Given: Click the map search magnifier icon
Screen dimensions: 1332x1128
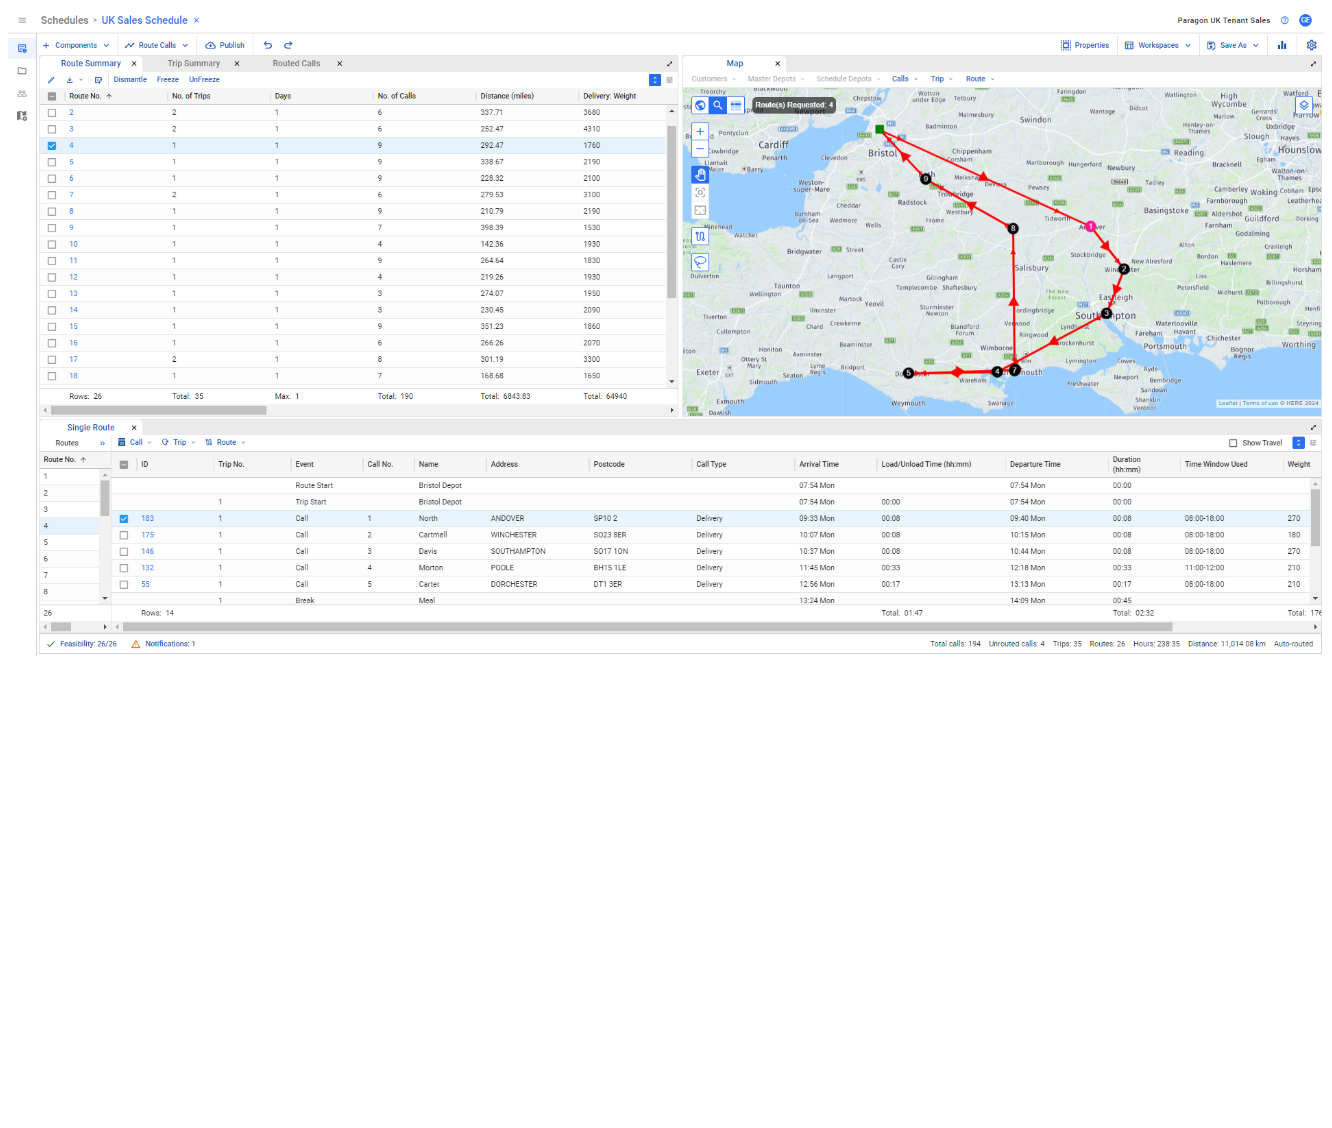Looking at the screenshot, I should coord(718,105).
